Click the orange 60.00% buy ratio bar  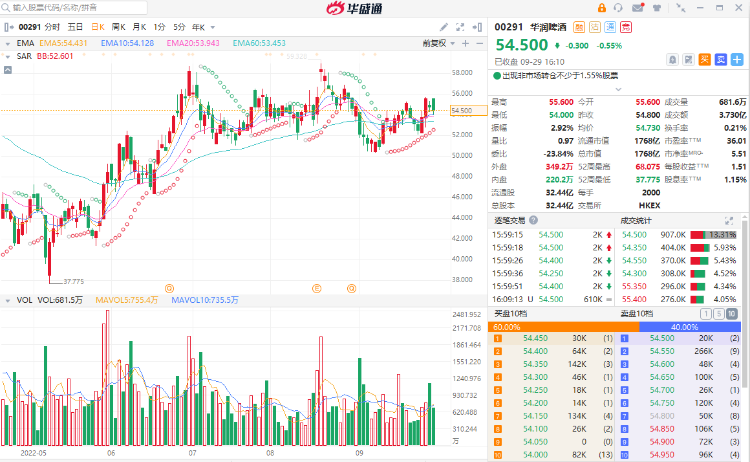pos(563,327)
